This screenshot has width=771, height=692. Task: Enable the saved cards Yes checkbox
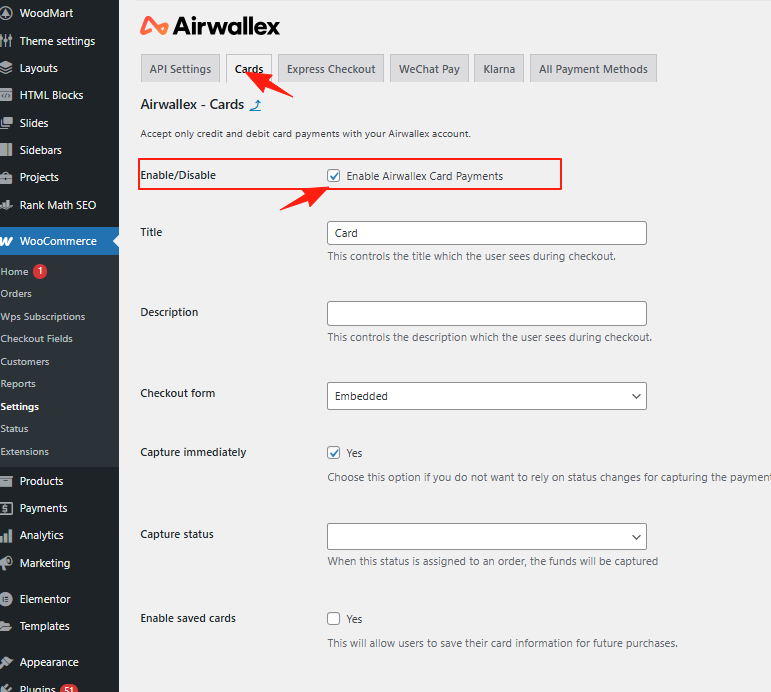pos(333,618)
